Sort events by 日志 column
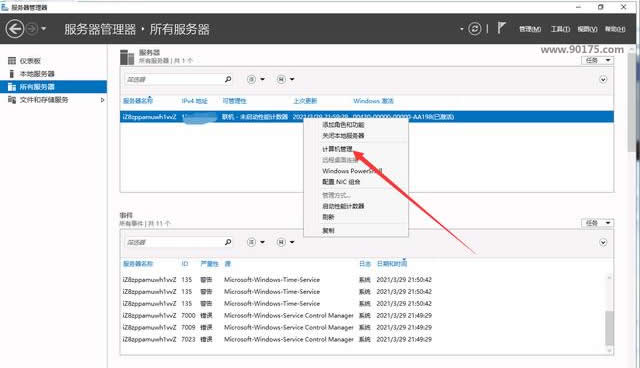The image size is (640, 368). click(364, 264)
